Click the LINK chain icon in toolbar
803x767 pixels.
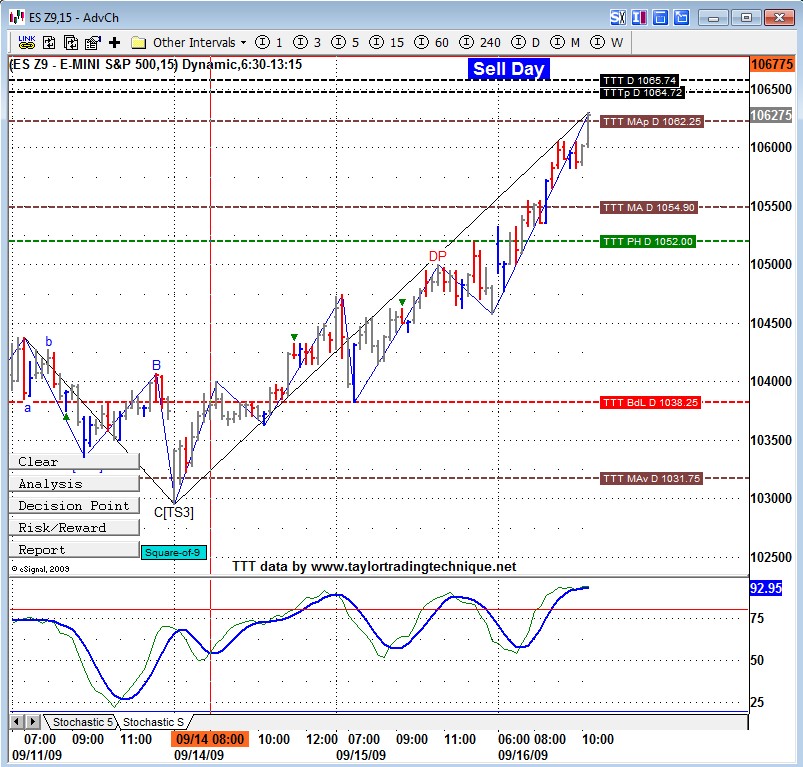pos(27,42)
